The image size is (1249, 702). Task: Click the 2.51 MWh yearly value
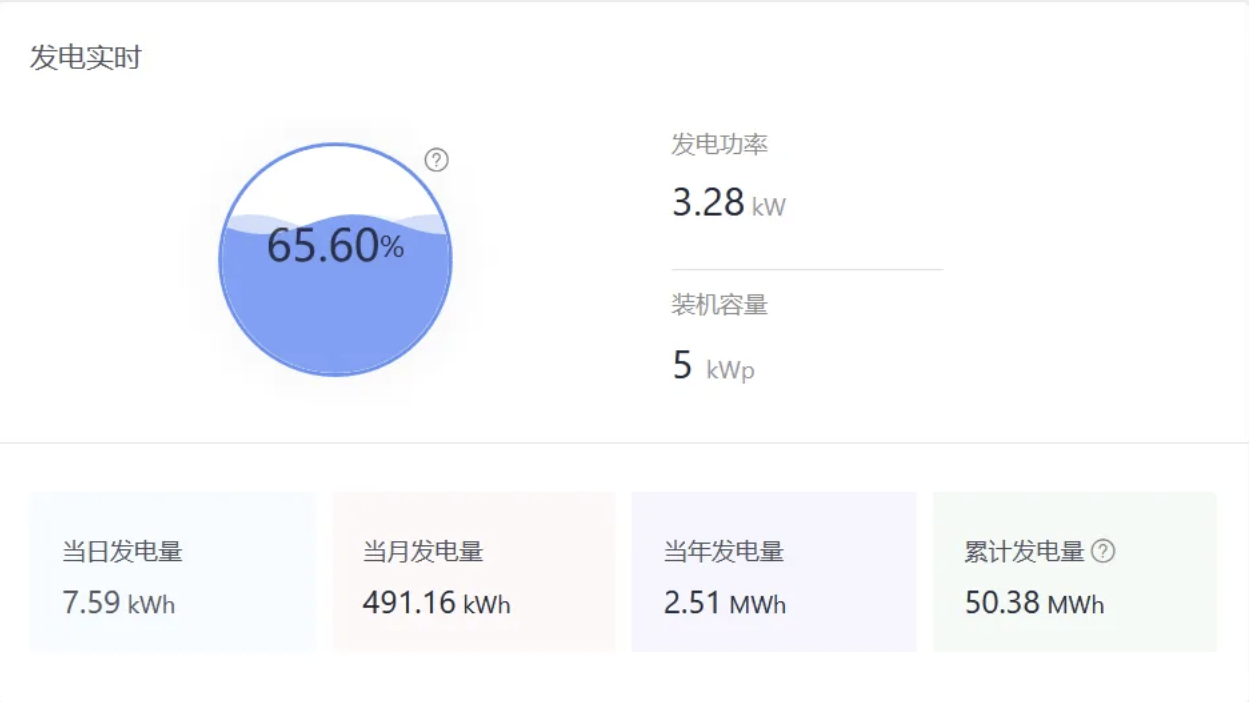(x=724, y=604)
